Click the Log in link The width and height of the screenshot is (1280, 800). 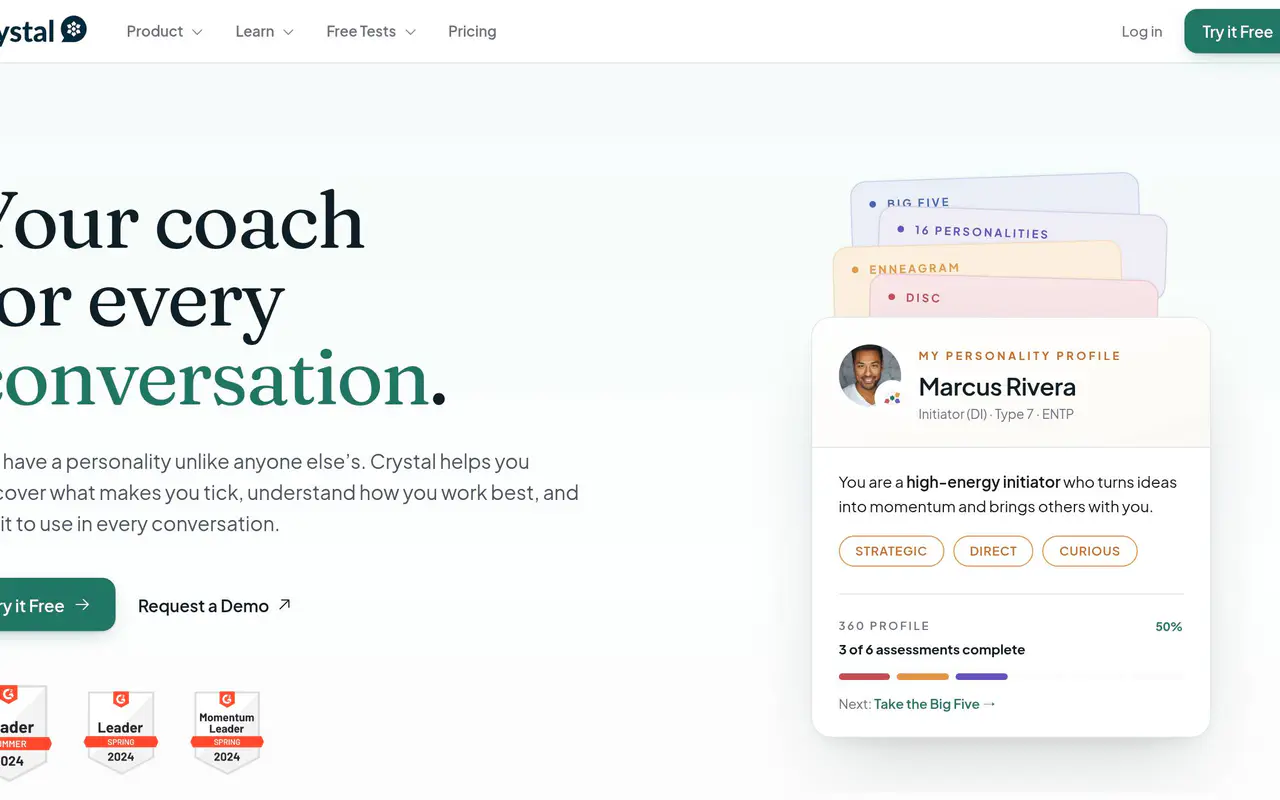tap(1142, 32)
